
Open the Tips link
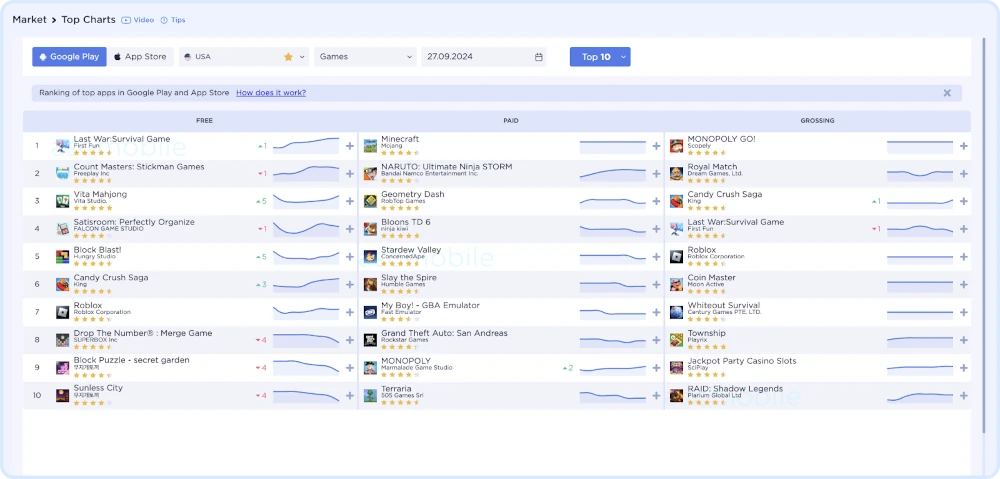point(173,20)
